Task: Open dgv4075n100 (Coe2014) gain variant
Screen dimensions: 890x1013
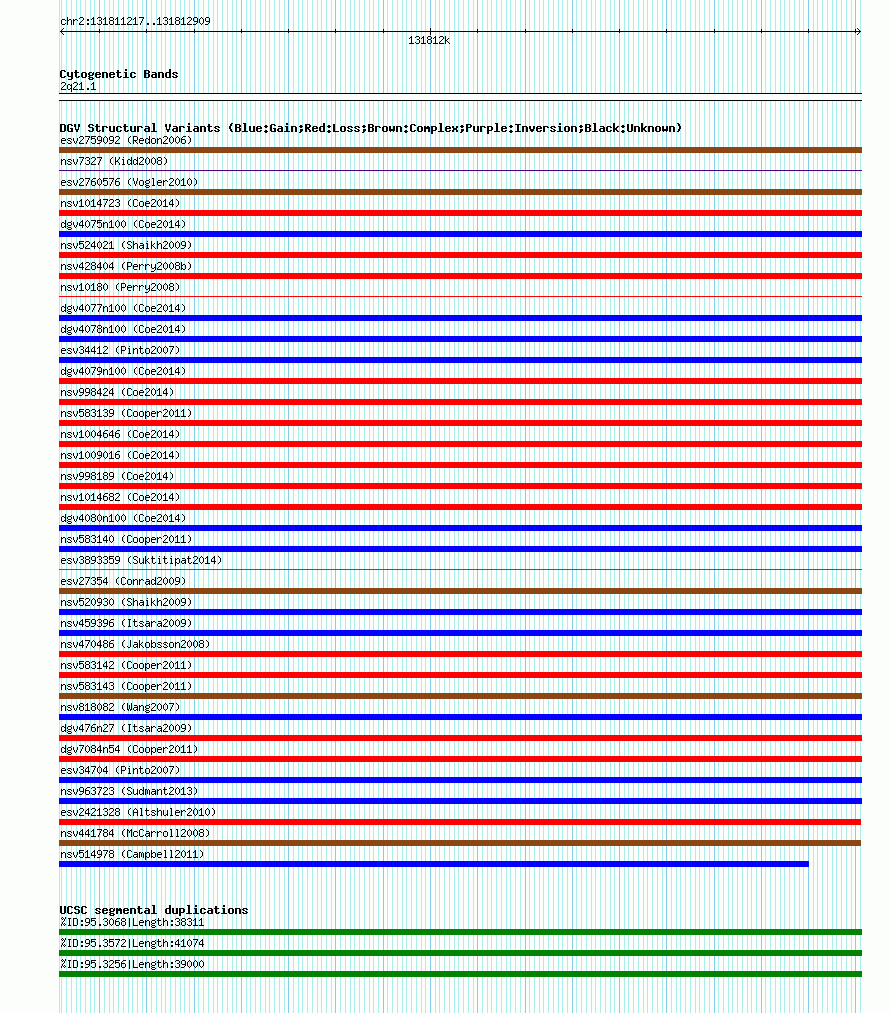Action: 123,224
